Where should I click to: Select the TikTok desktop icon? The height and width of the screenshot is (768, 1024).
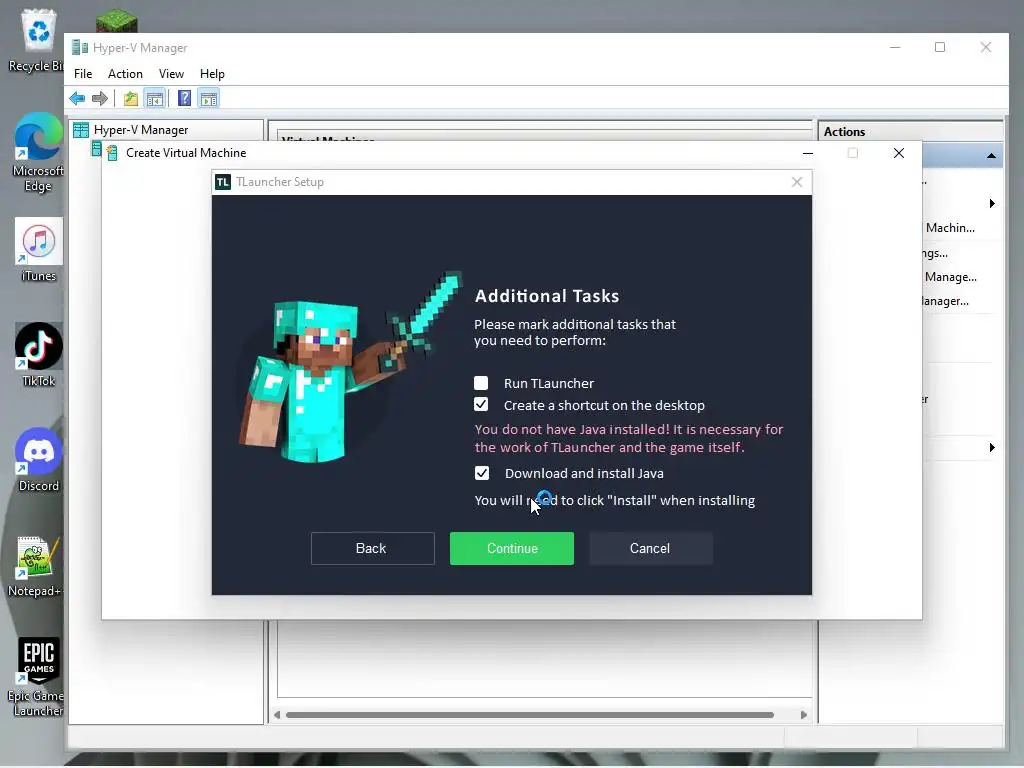39,355
